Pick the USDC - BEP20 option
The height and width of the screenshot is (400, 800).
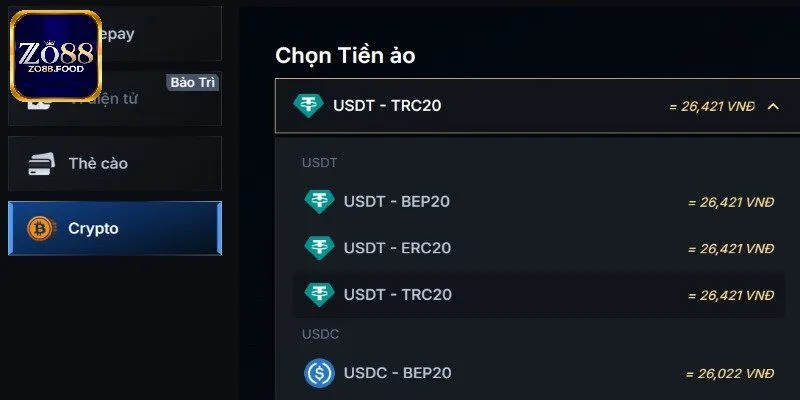tap(397, 372)
